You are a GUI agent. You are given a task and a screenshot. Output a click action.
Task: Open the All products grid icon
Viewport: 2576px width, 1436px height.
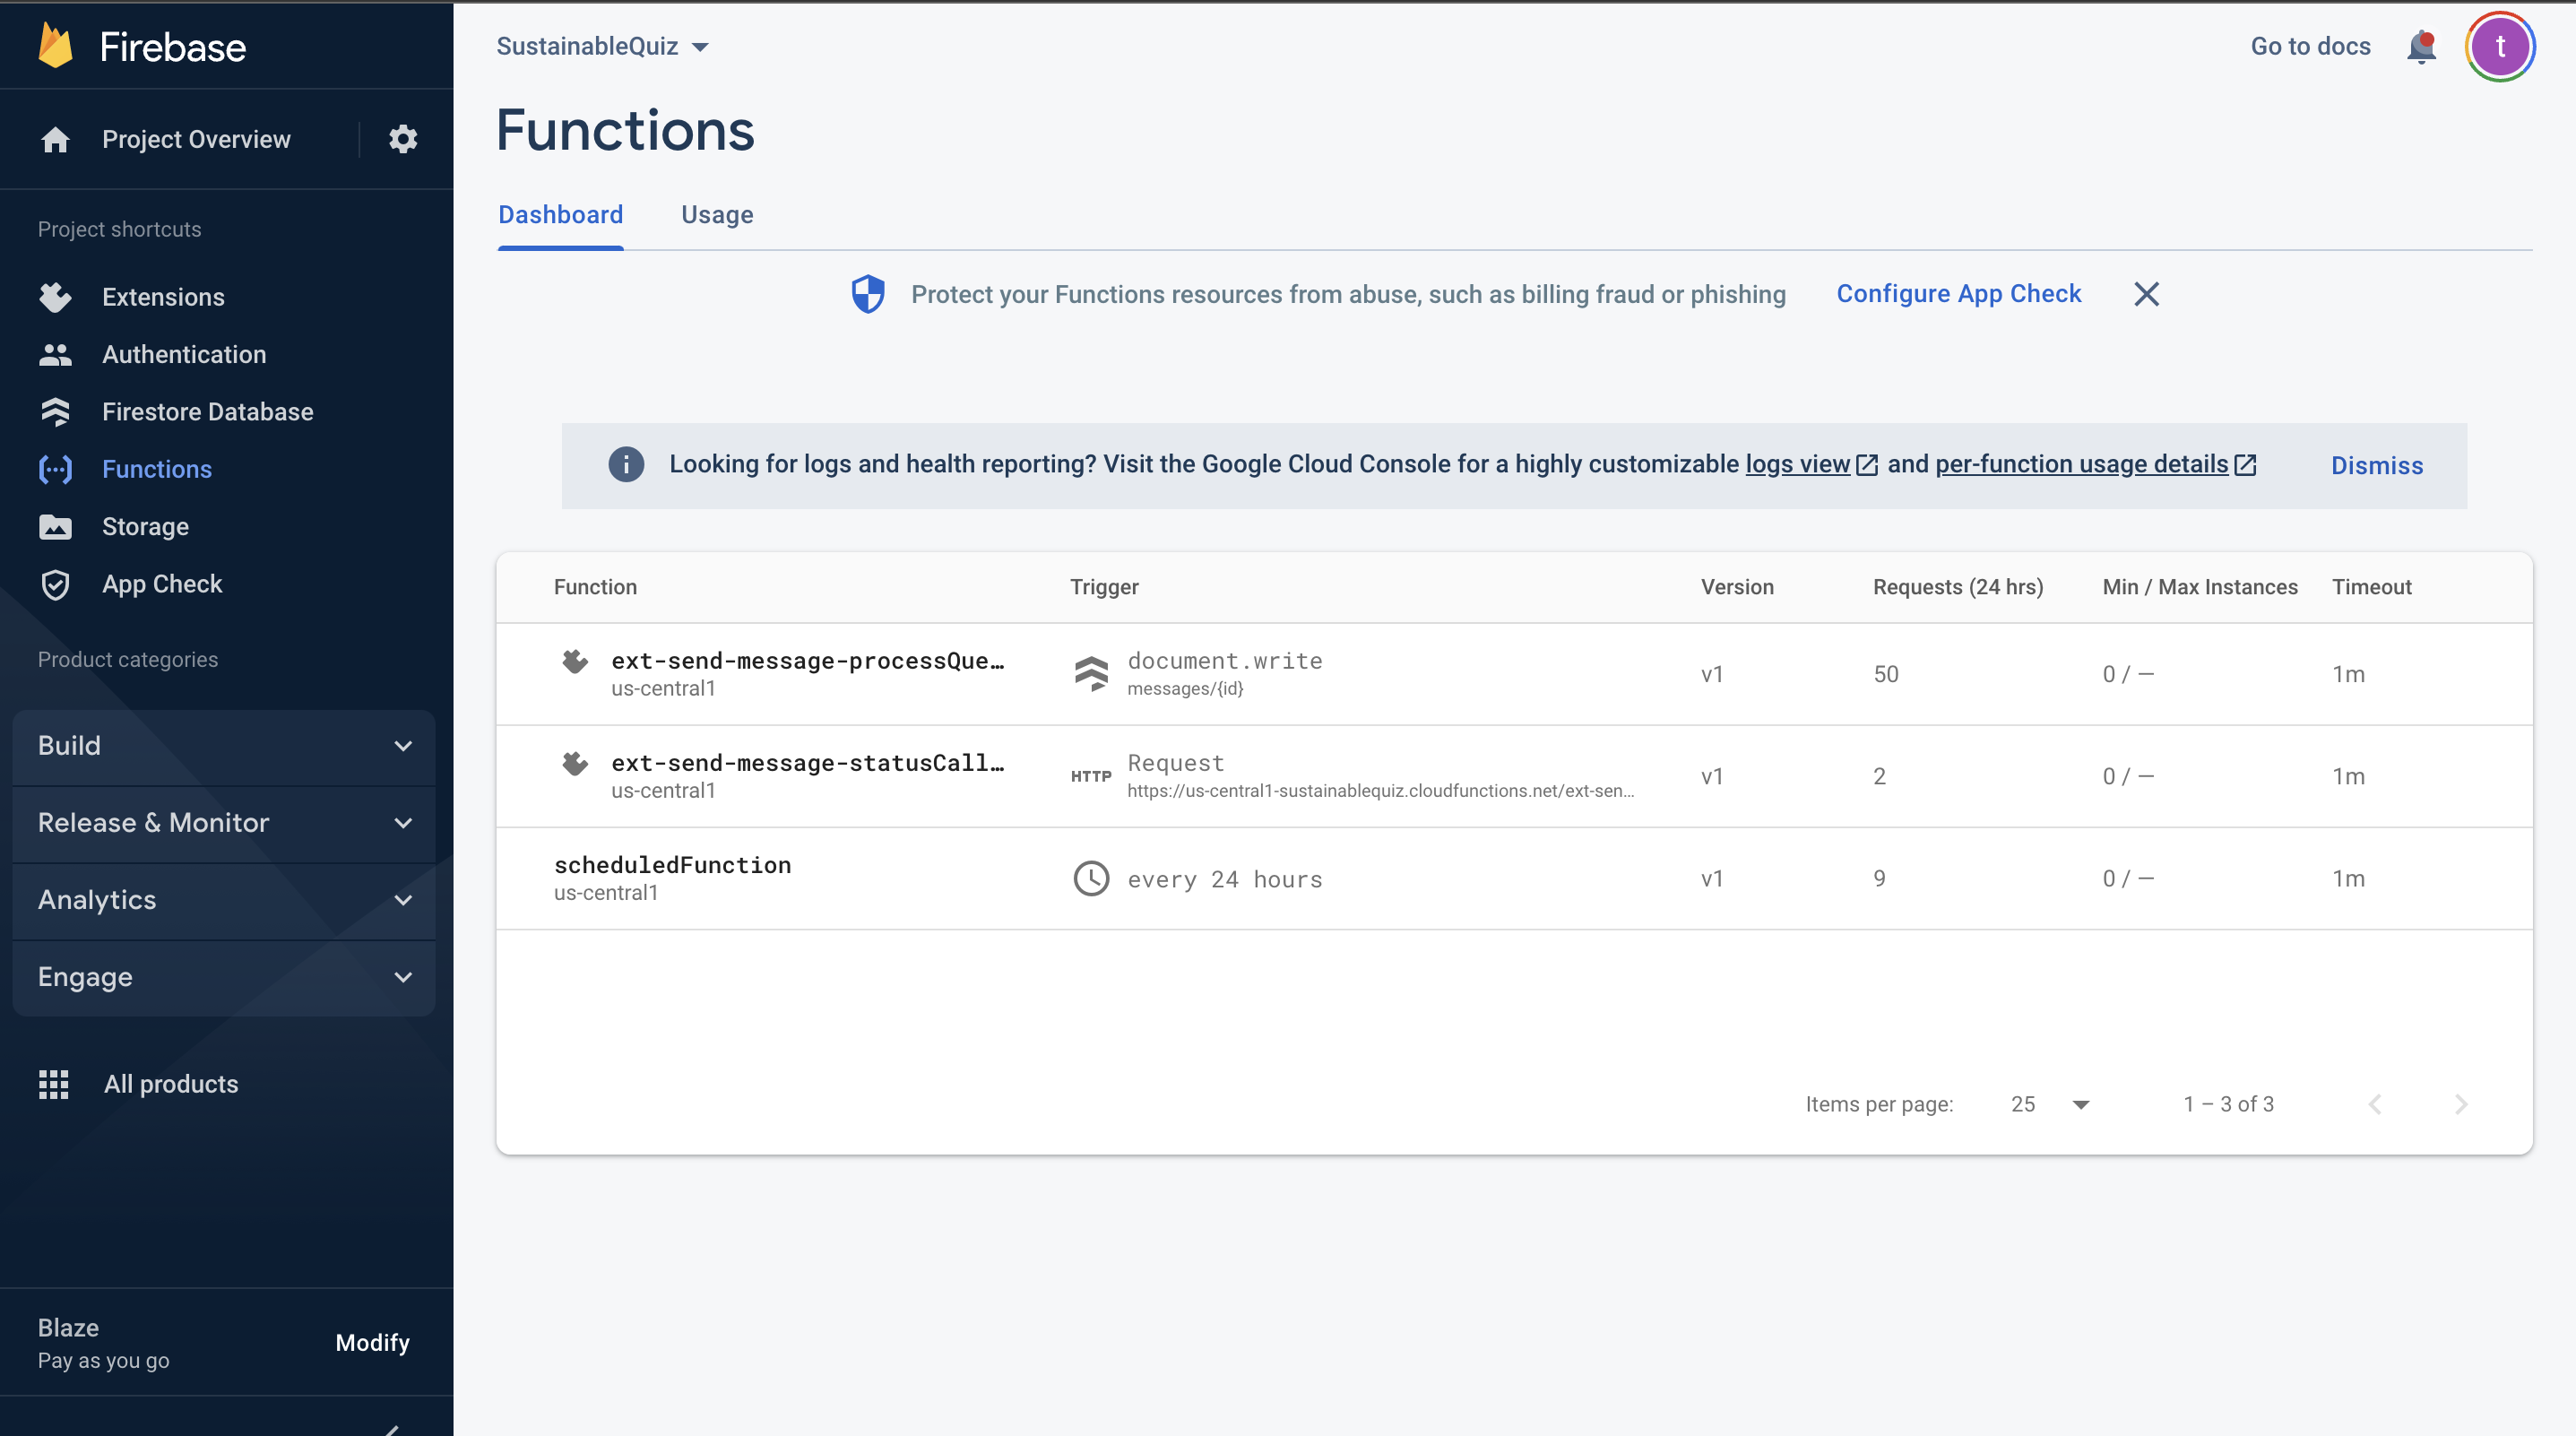tap(54, 1084)
